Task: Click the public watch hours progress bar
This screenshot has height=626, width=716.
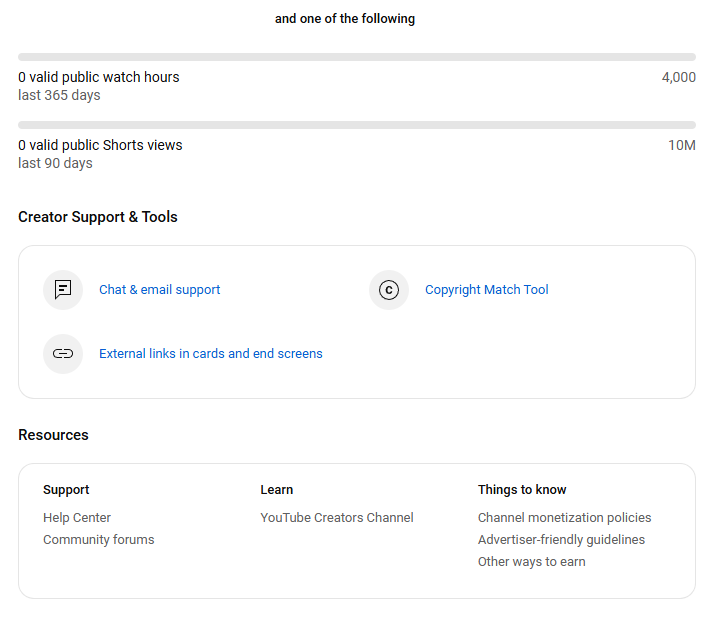Action: click(x=357, y=57)
